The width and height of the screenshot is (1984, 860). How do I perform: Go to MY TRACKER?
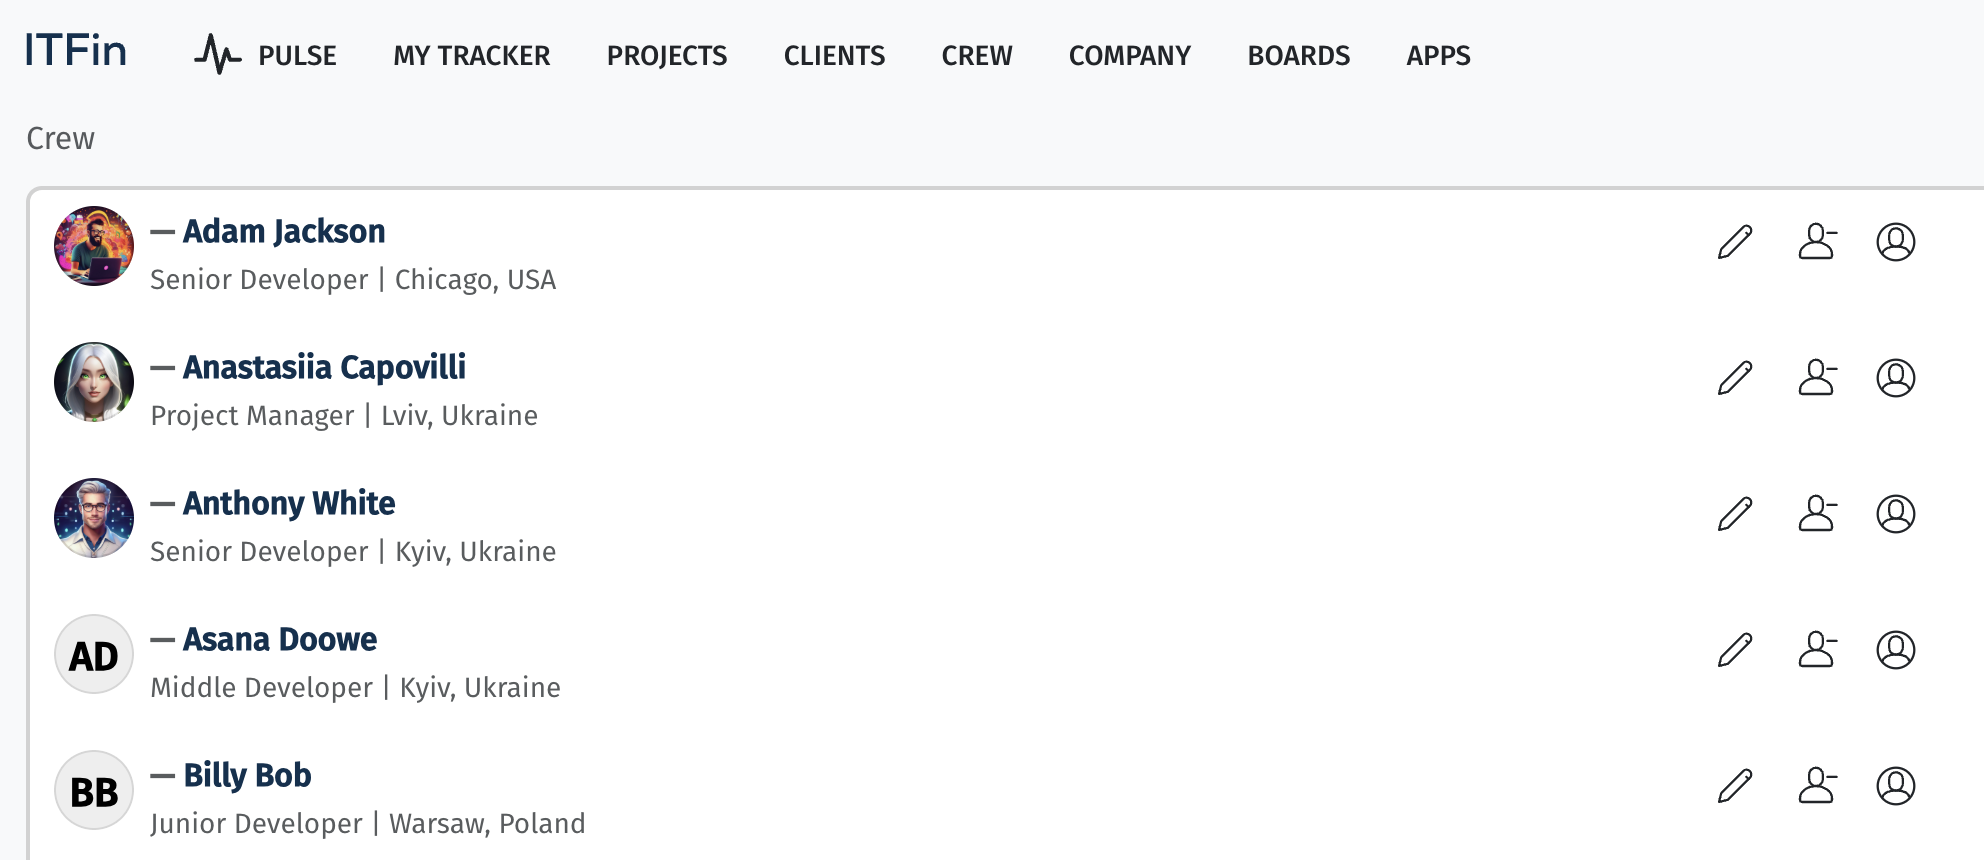pos(472,56)
